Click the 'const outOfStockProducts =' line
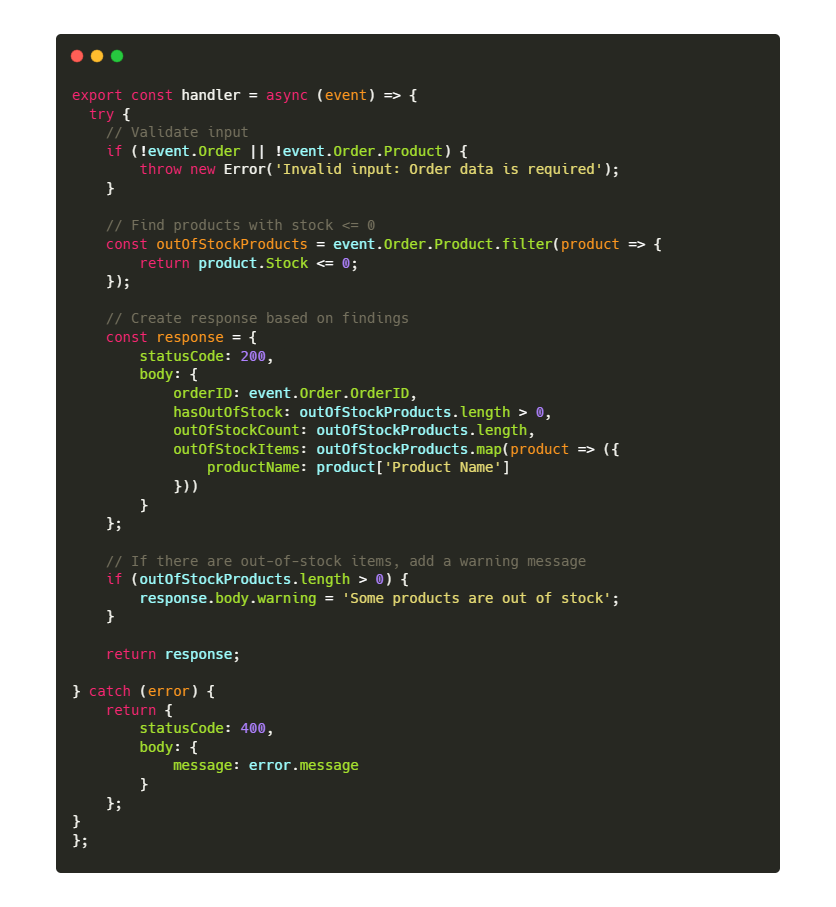 (x=384, y=244)
